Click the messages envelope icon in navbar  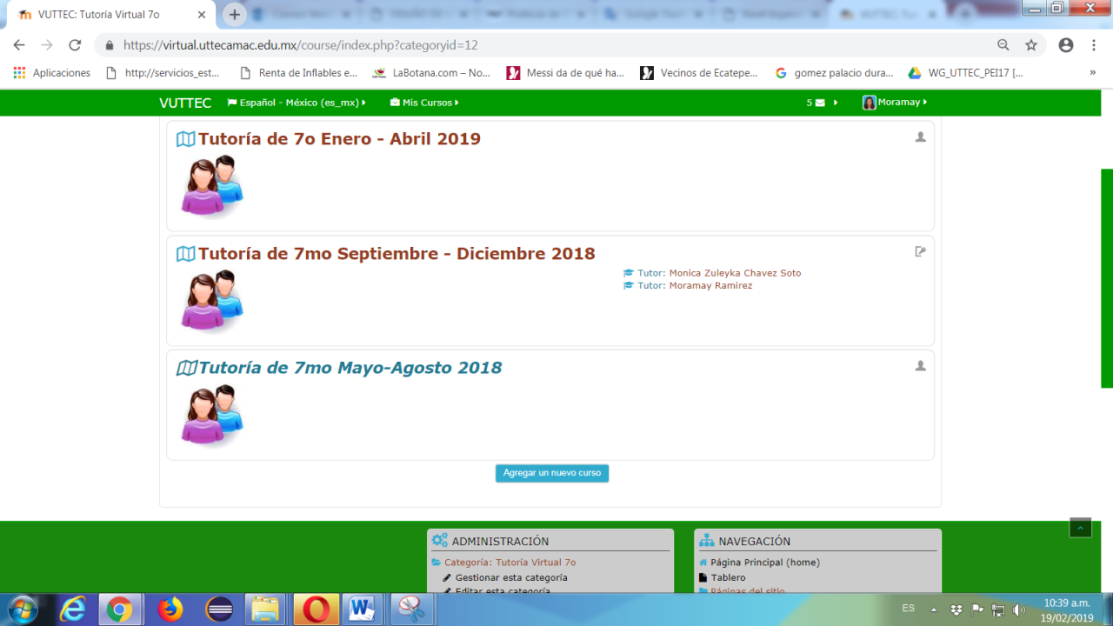click(820, 103)
